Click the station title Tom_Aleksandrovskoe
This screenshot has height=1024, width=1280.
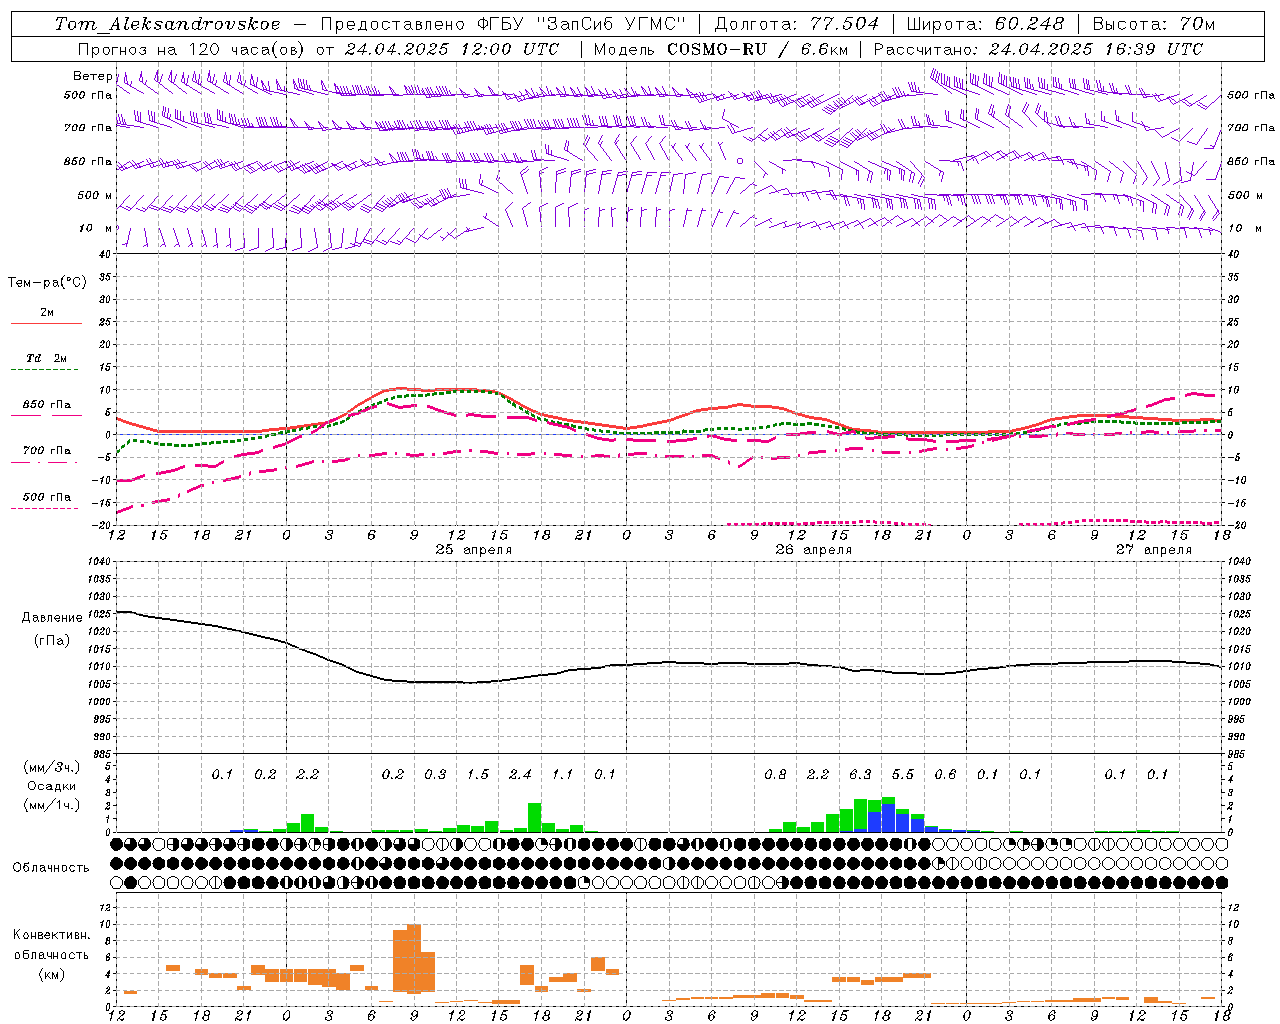click(x=168, y=24)
